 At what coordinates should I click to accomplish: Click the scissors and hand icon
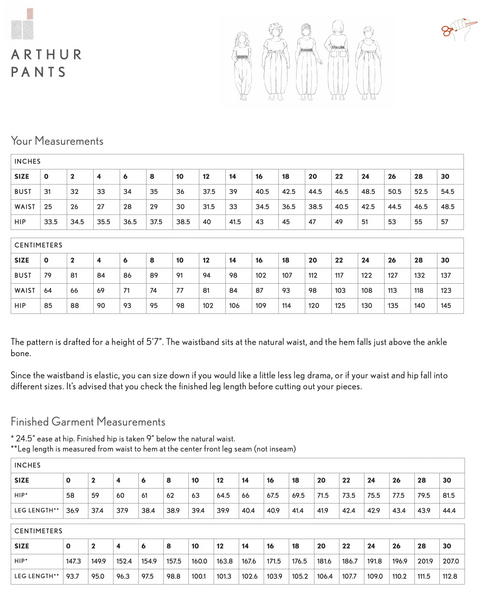pos(459,29)
